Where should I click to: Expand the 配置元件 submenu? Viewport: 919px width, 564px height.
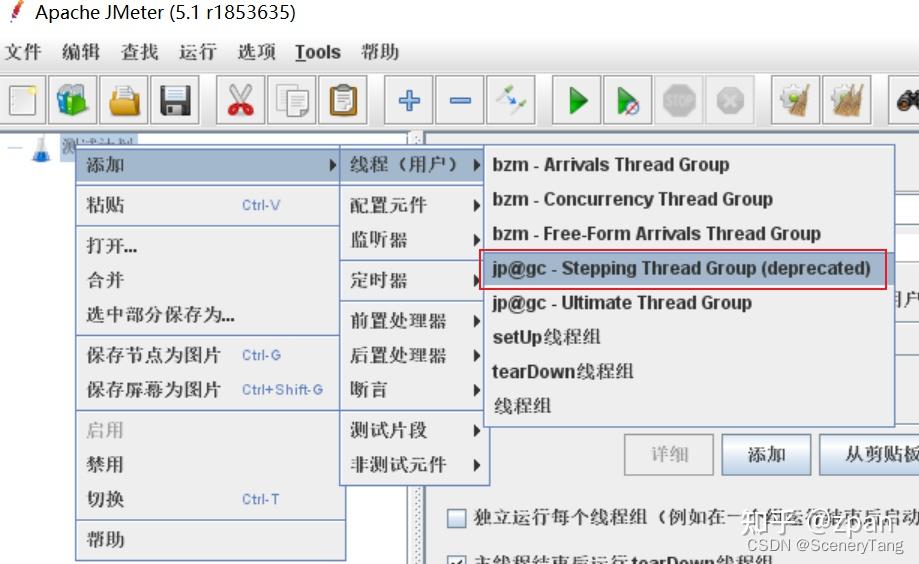[x=412, y=205]
